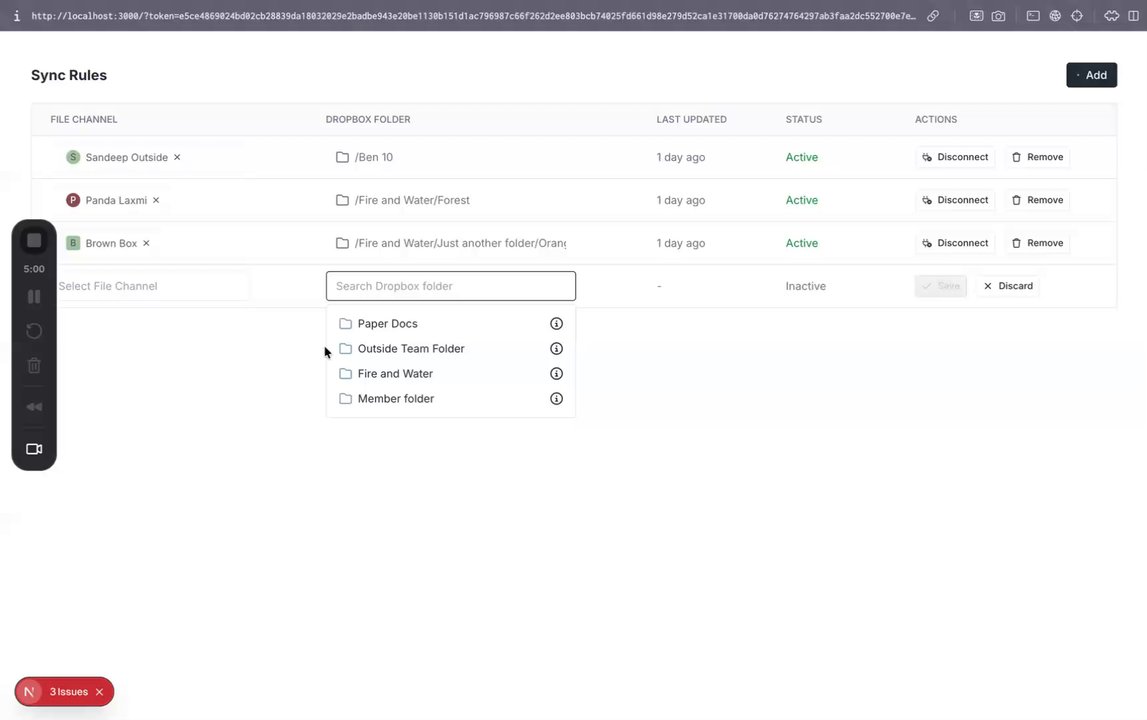
Task: Show info for the Paper Docs folder
Action: [556, 324]
